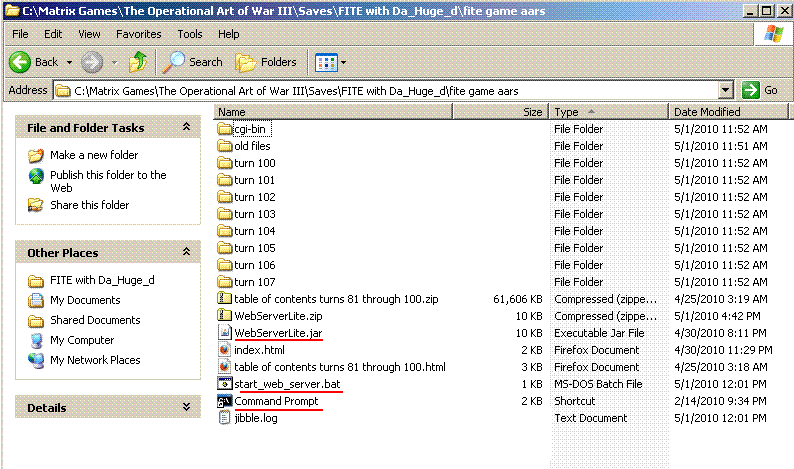Click the green Back arrow button
The image size is (794, 469).
20,62
